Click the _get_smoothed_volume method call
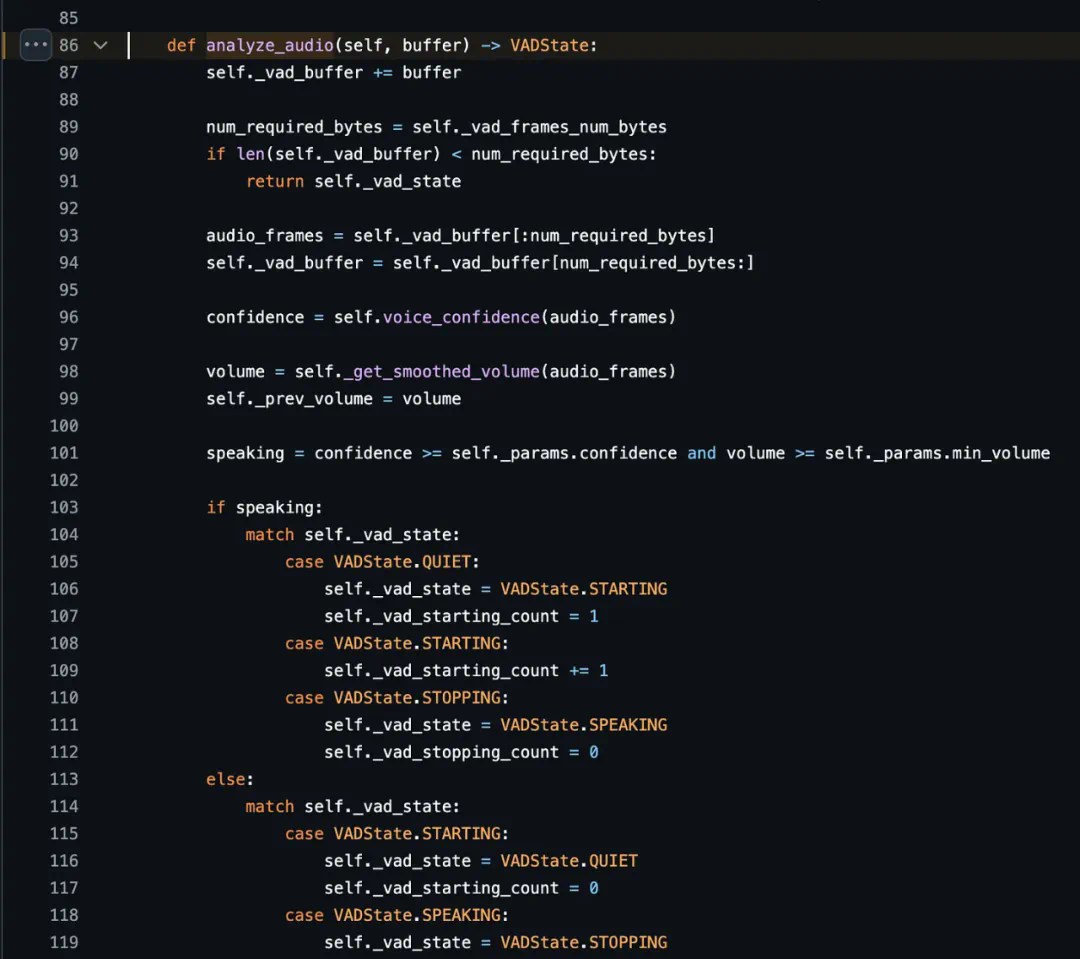 pos(442,371)
